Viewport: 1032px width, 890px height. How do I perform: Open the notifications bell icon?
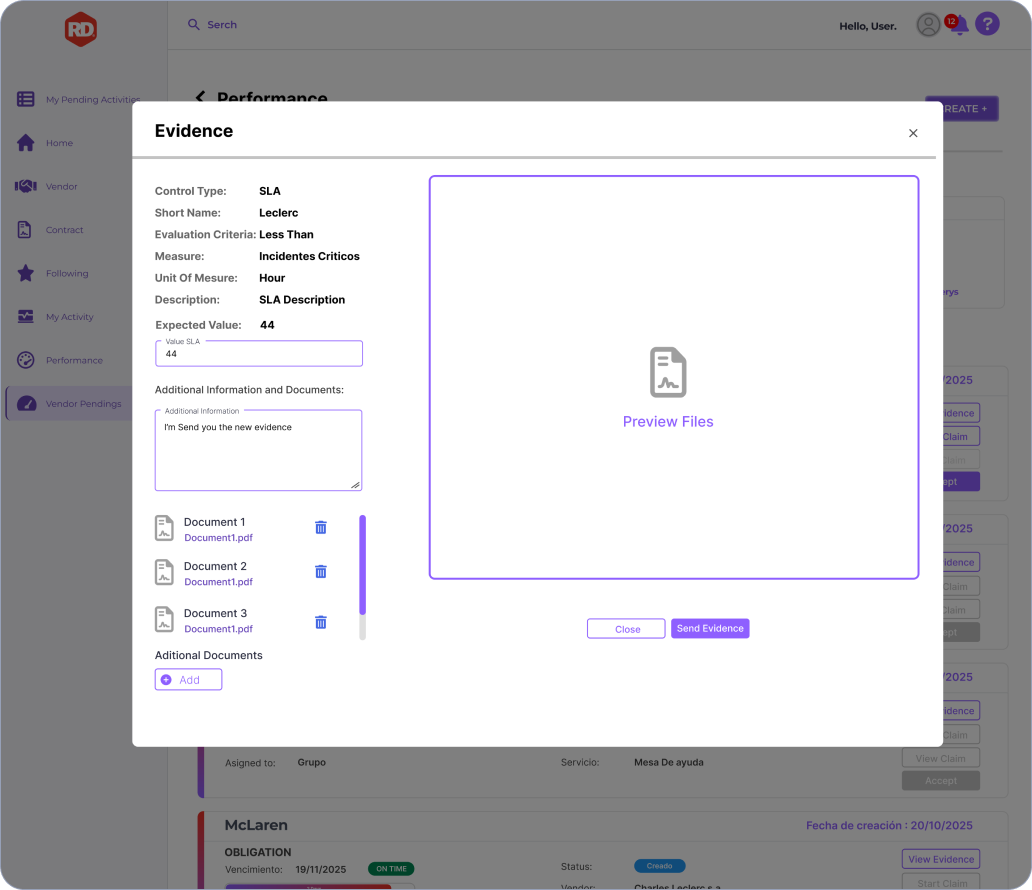point(960,25)
